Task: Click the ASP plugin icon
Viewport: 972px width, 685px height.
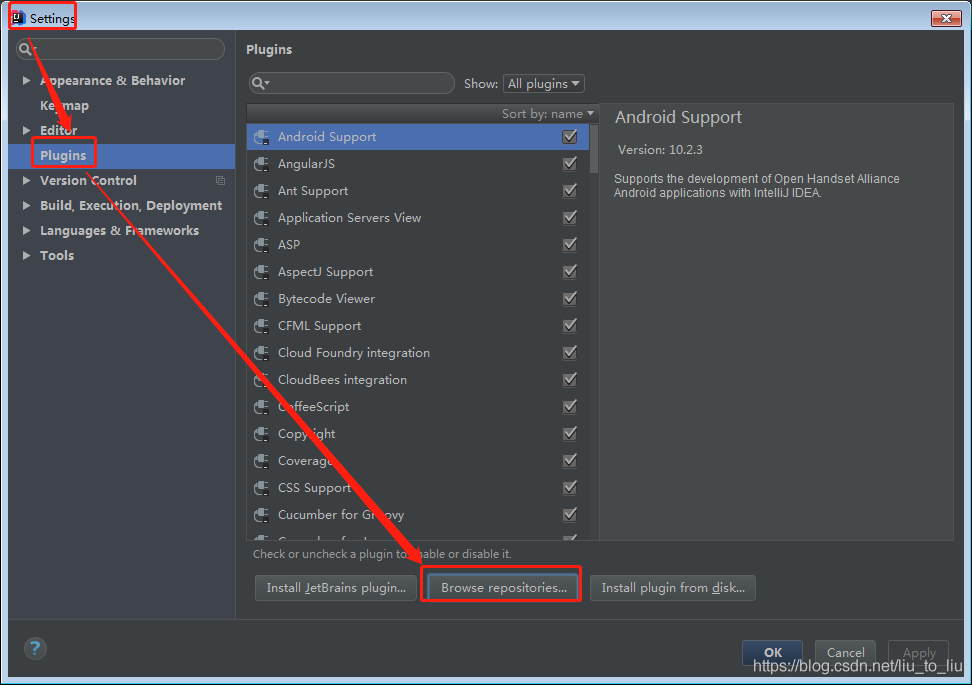Action: (262, 245)
